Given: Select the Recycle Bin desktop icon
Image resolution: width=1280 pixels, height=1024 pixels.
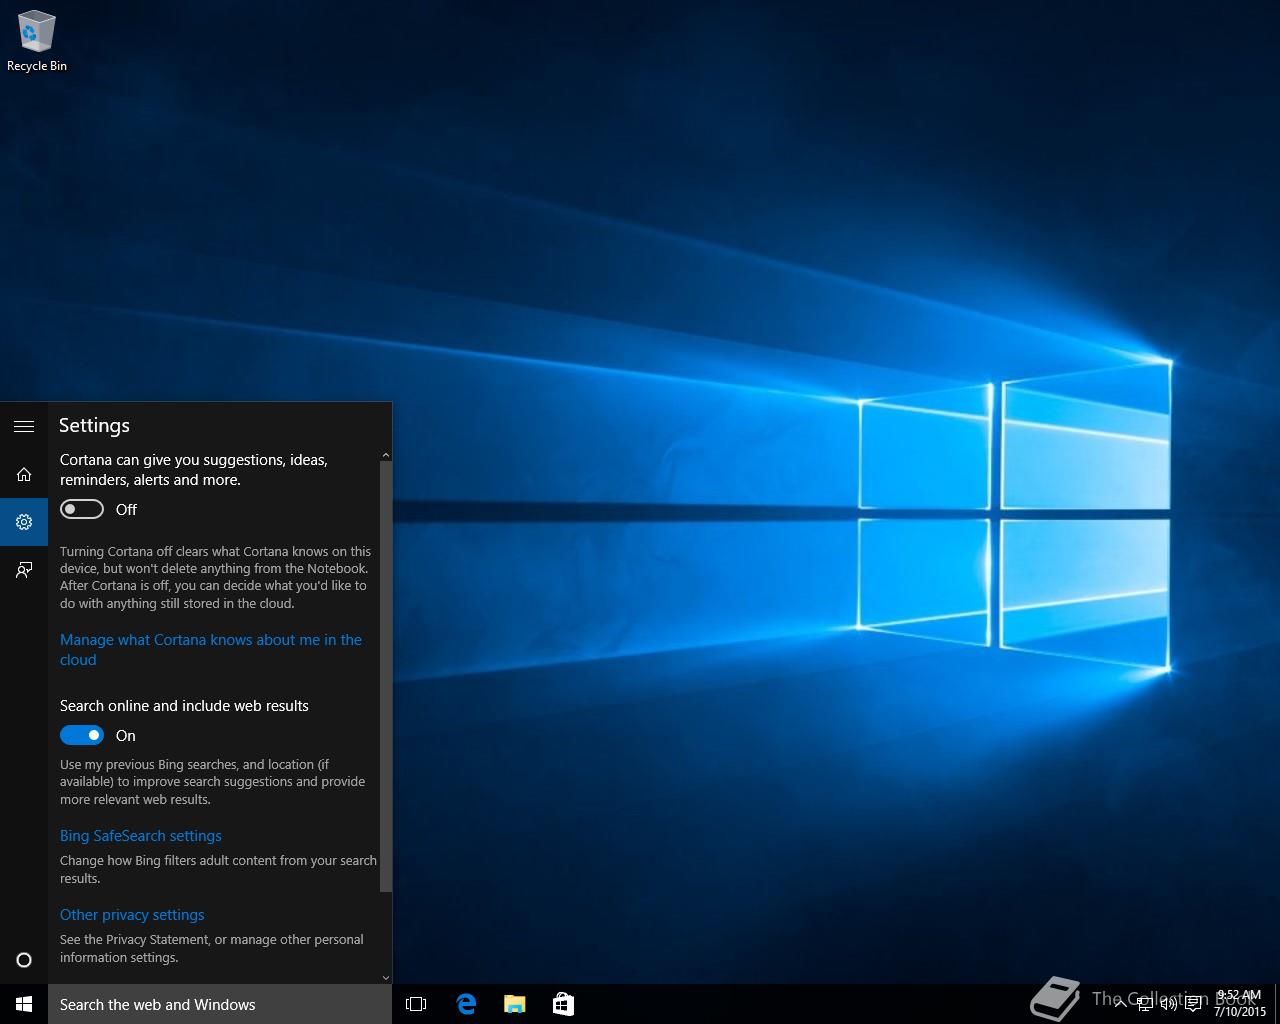Looking at the screenshot, I should pyautogui.click(x=37, y=42).
